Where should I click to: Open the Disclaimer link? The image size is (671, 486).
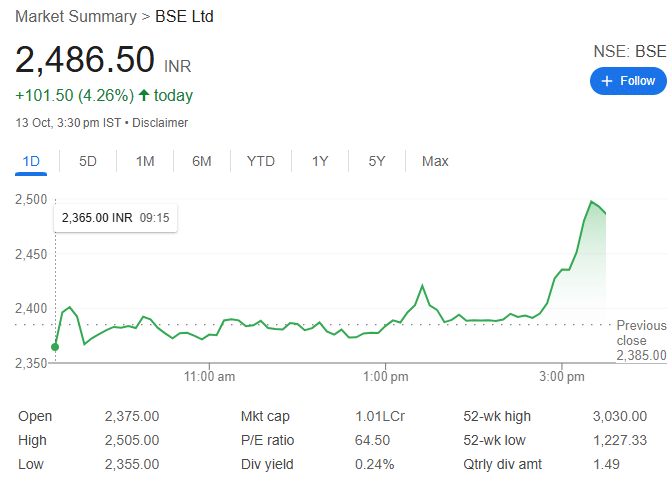160,123
